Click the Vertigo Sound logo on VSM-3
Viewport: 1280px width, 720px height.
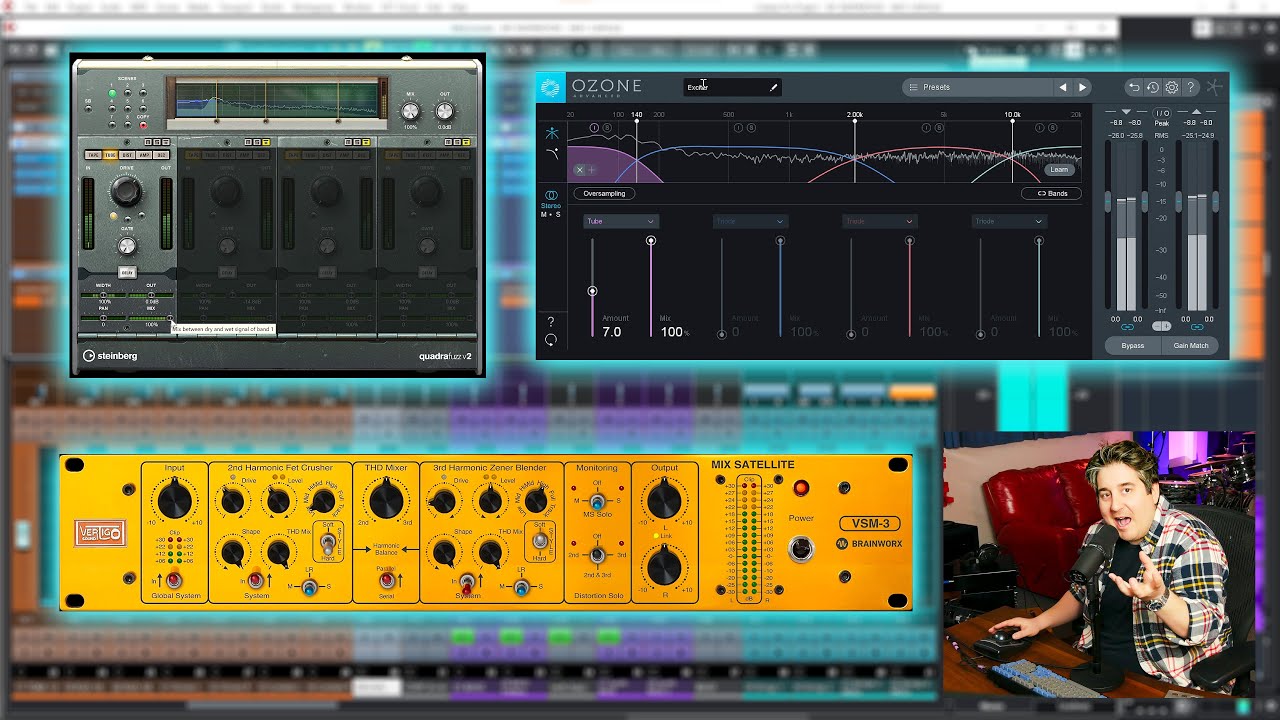[x=100, y=534]
